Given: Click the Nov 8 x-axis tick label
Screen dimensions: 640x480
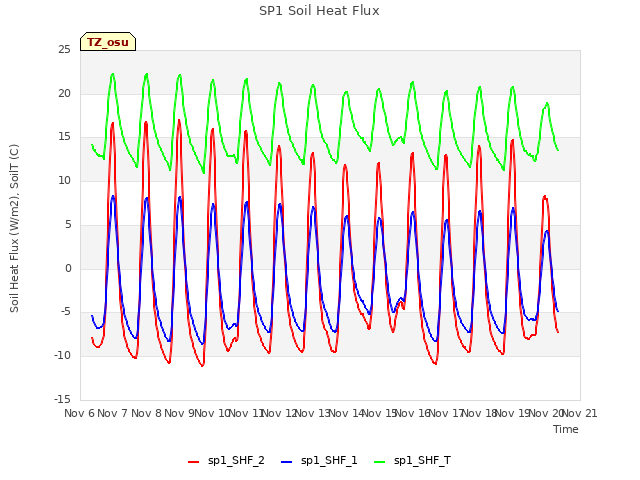Looking at the screenshot, I should (146, 413).
